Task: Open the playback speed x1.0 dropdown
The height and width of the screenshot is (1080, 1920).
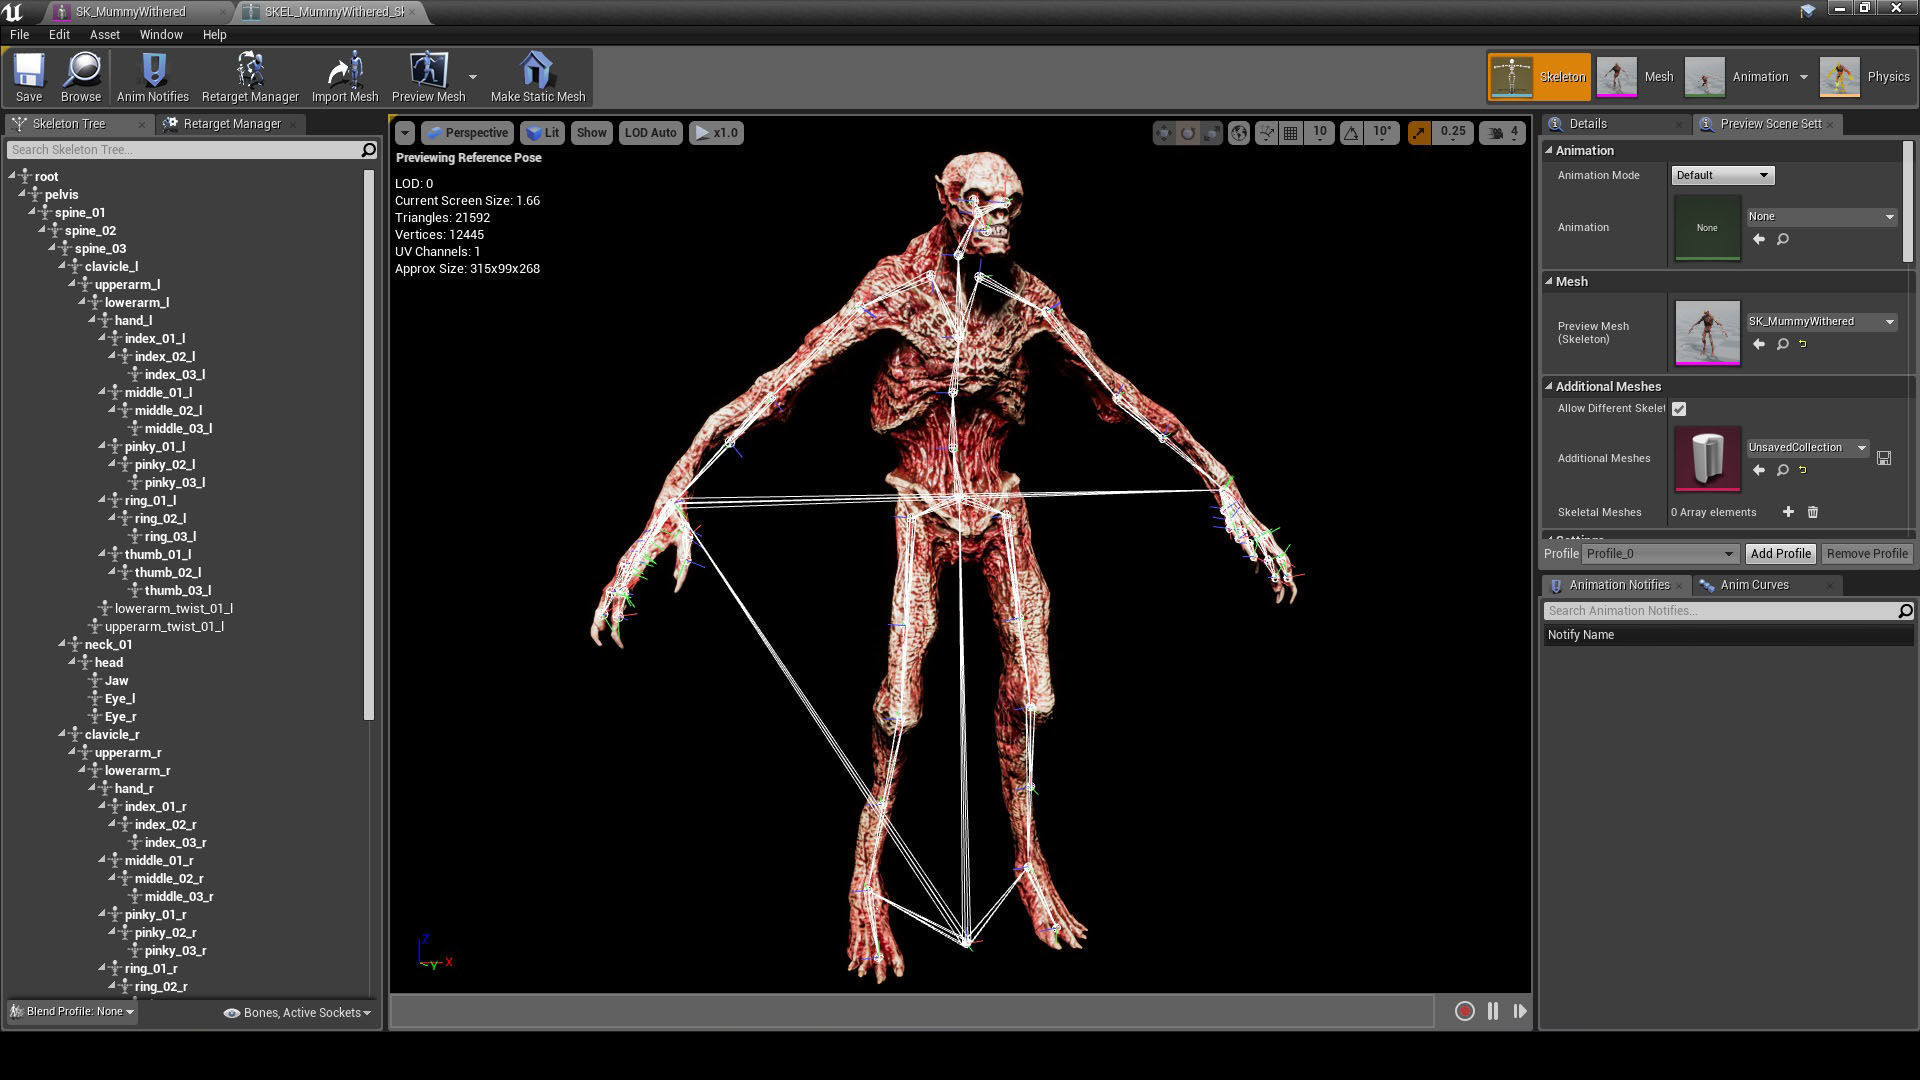Action: 716,133
